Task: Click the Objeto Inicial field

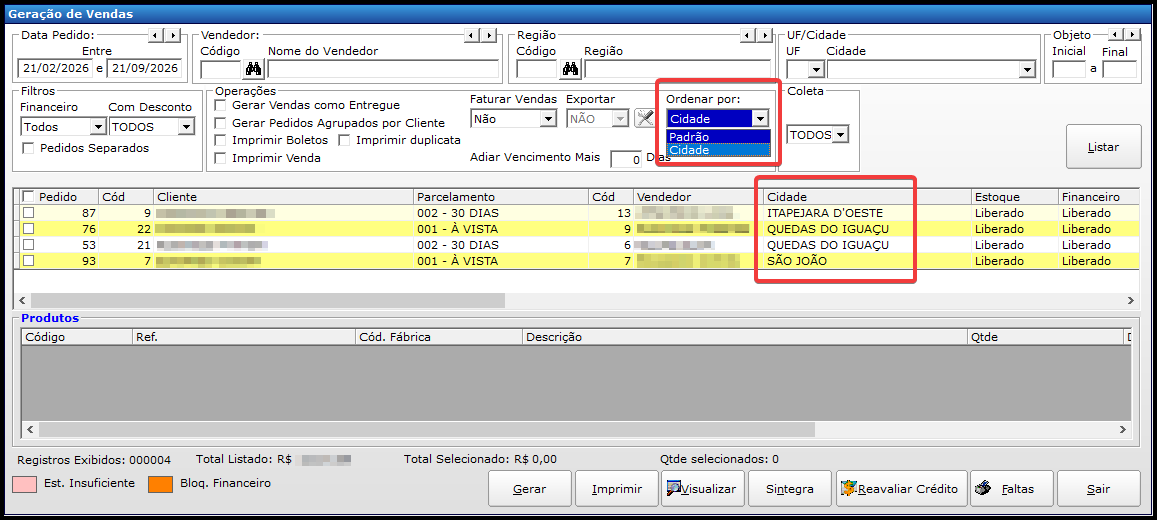Action: pyautogui.click(x=1068, y=69)
